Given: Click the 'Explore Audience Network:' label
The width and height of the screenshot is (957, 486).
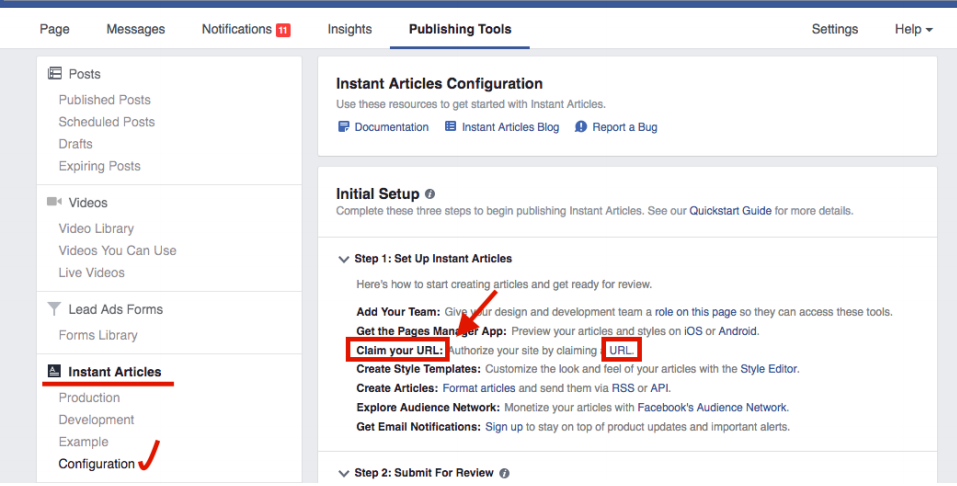Looking at the screenshot, I should 428,407.
